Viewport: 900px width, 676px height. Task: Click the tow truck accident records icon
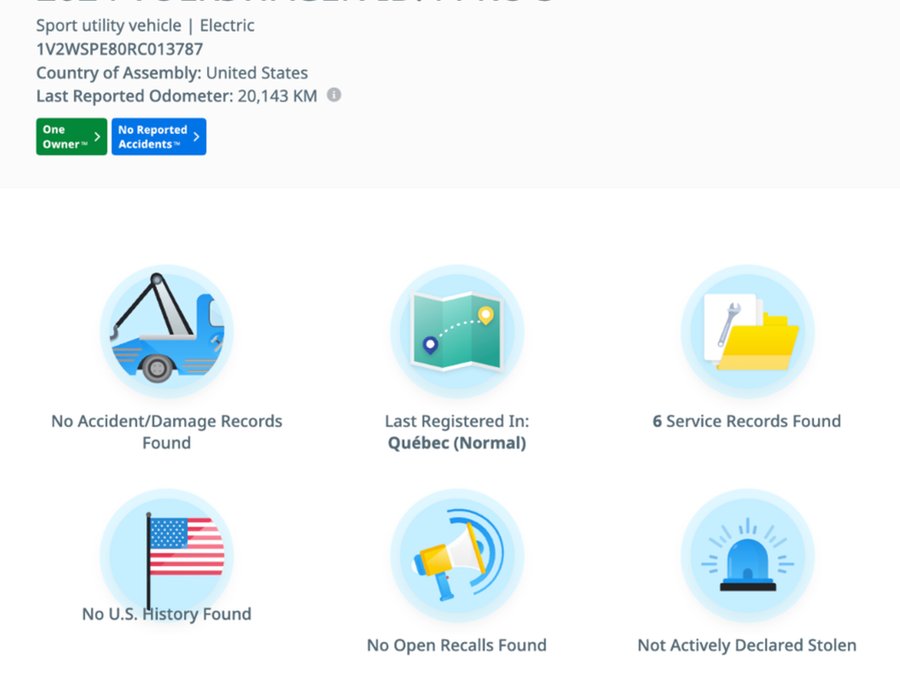click(x=166, y=333)
